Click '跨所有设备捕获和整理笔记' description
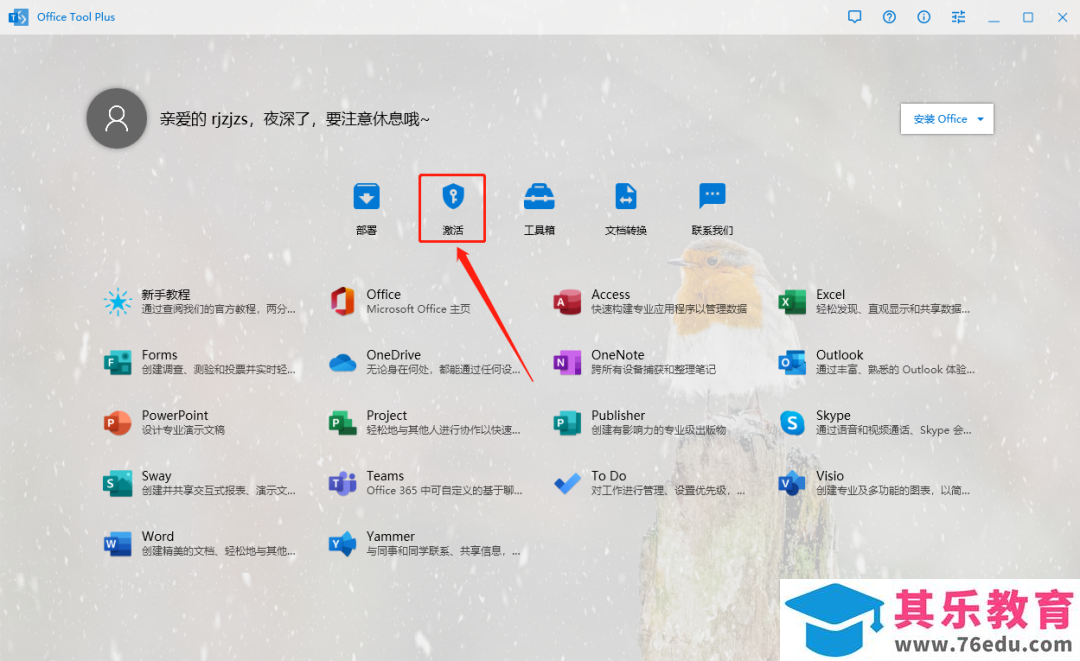This screenshot has width=1080, height=661. click(653, 370)
